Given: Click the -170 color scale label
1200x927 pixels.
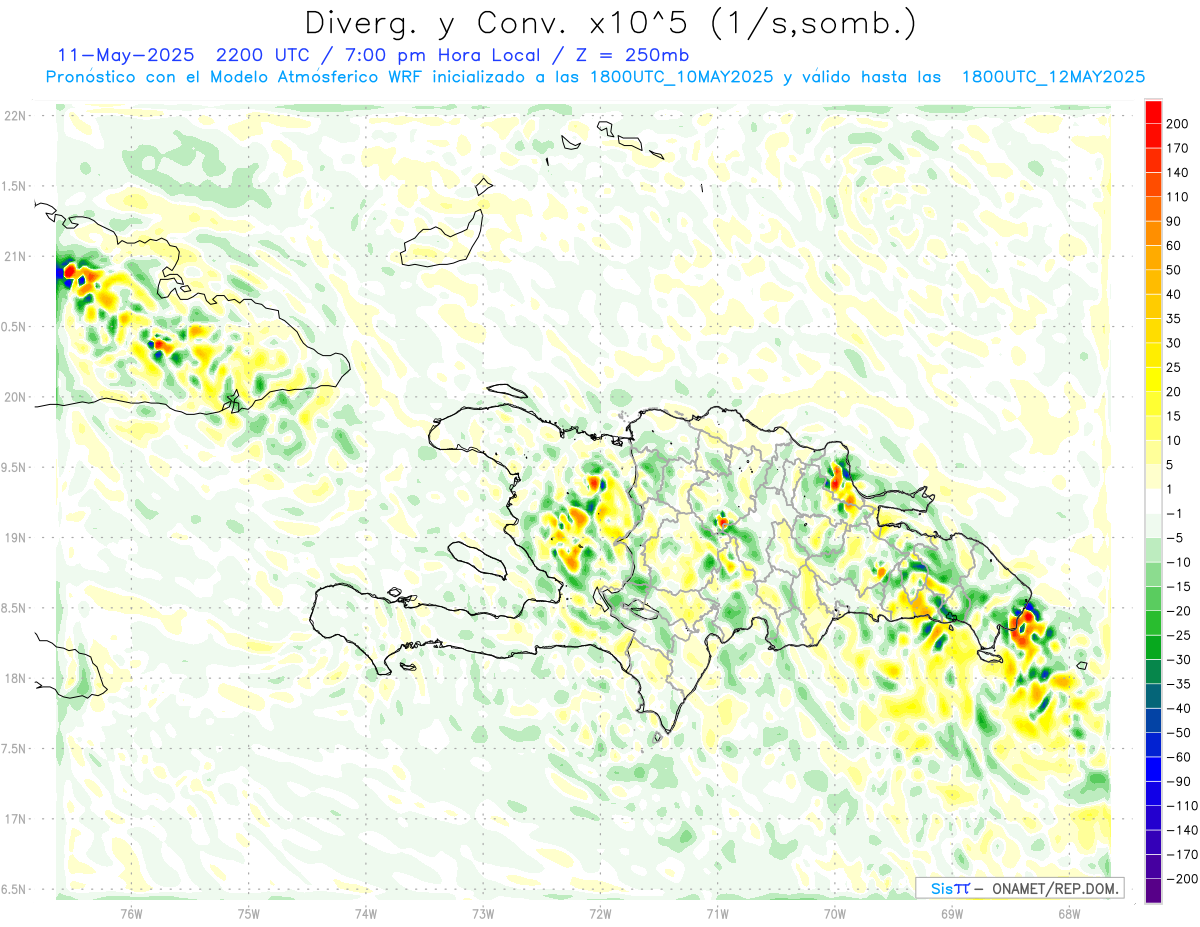Looking at the screenshot, I should point(1181,856).
